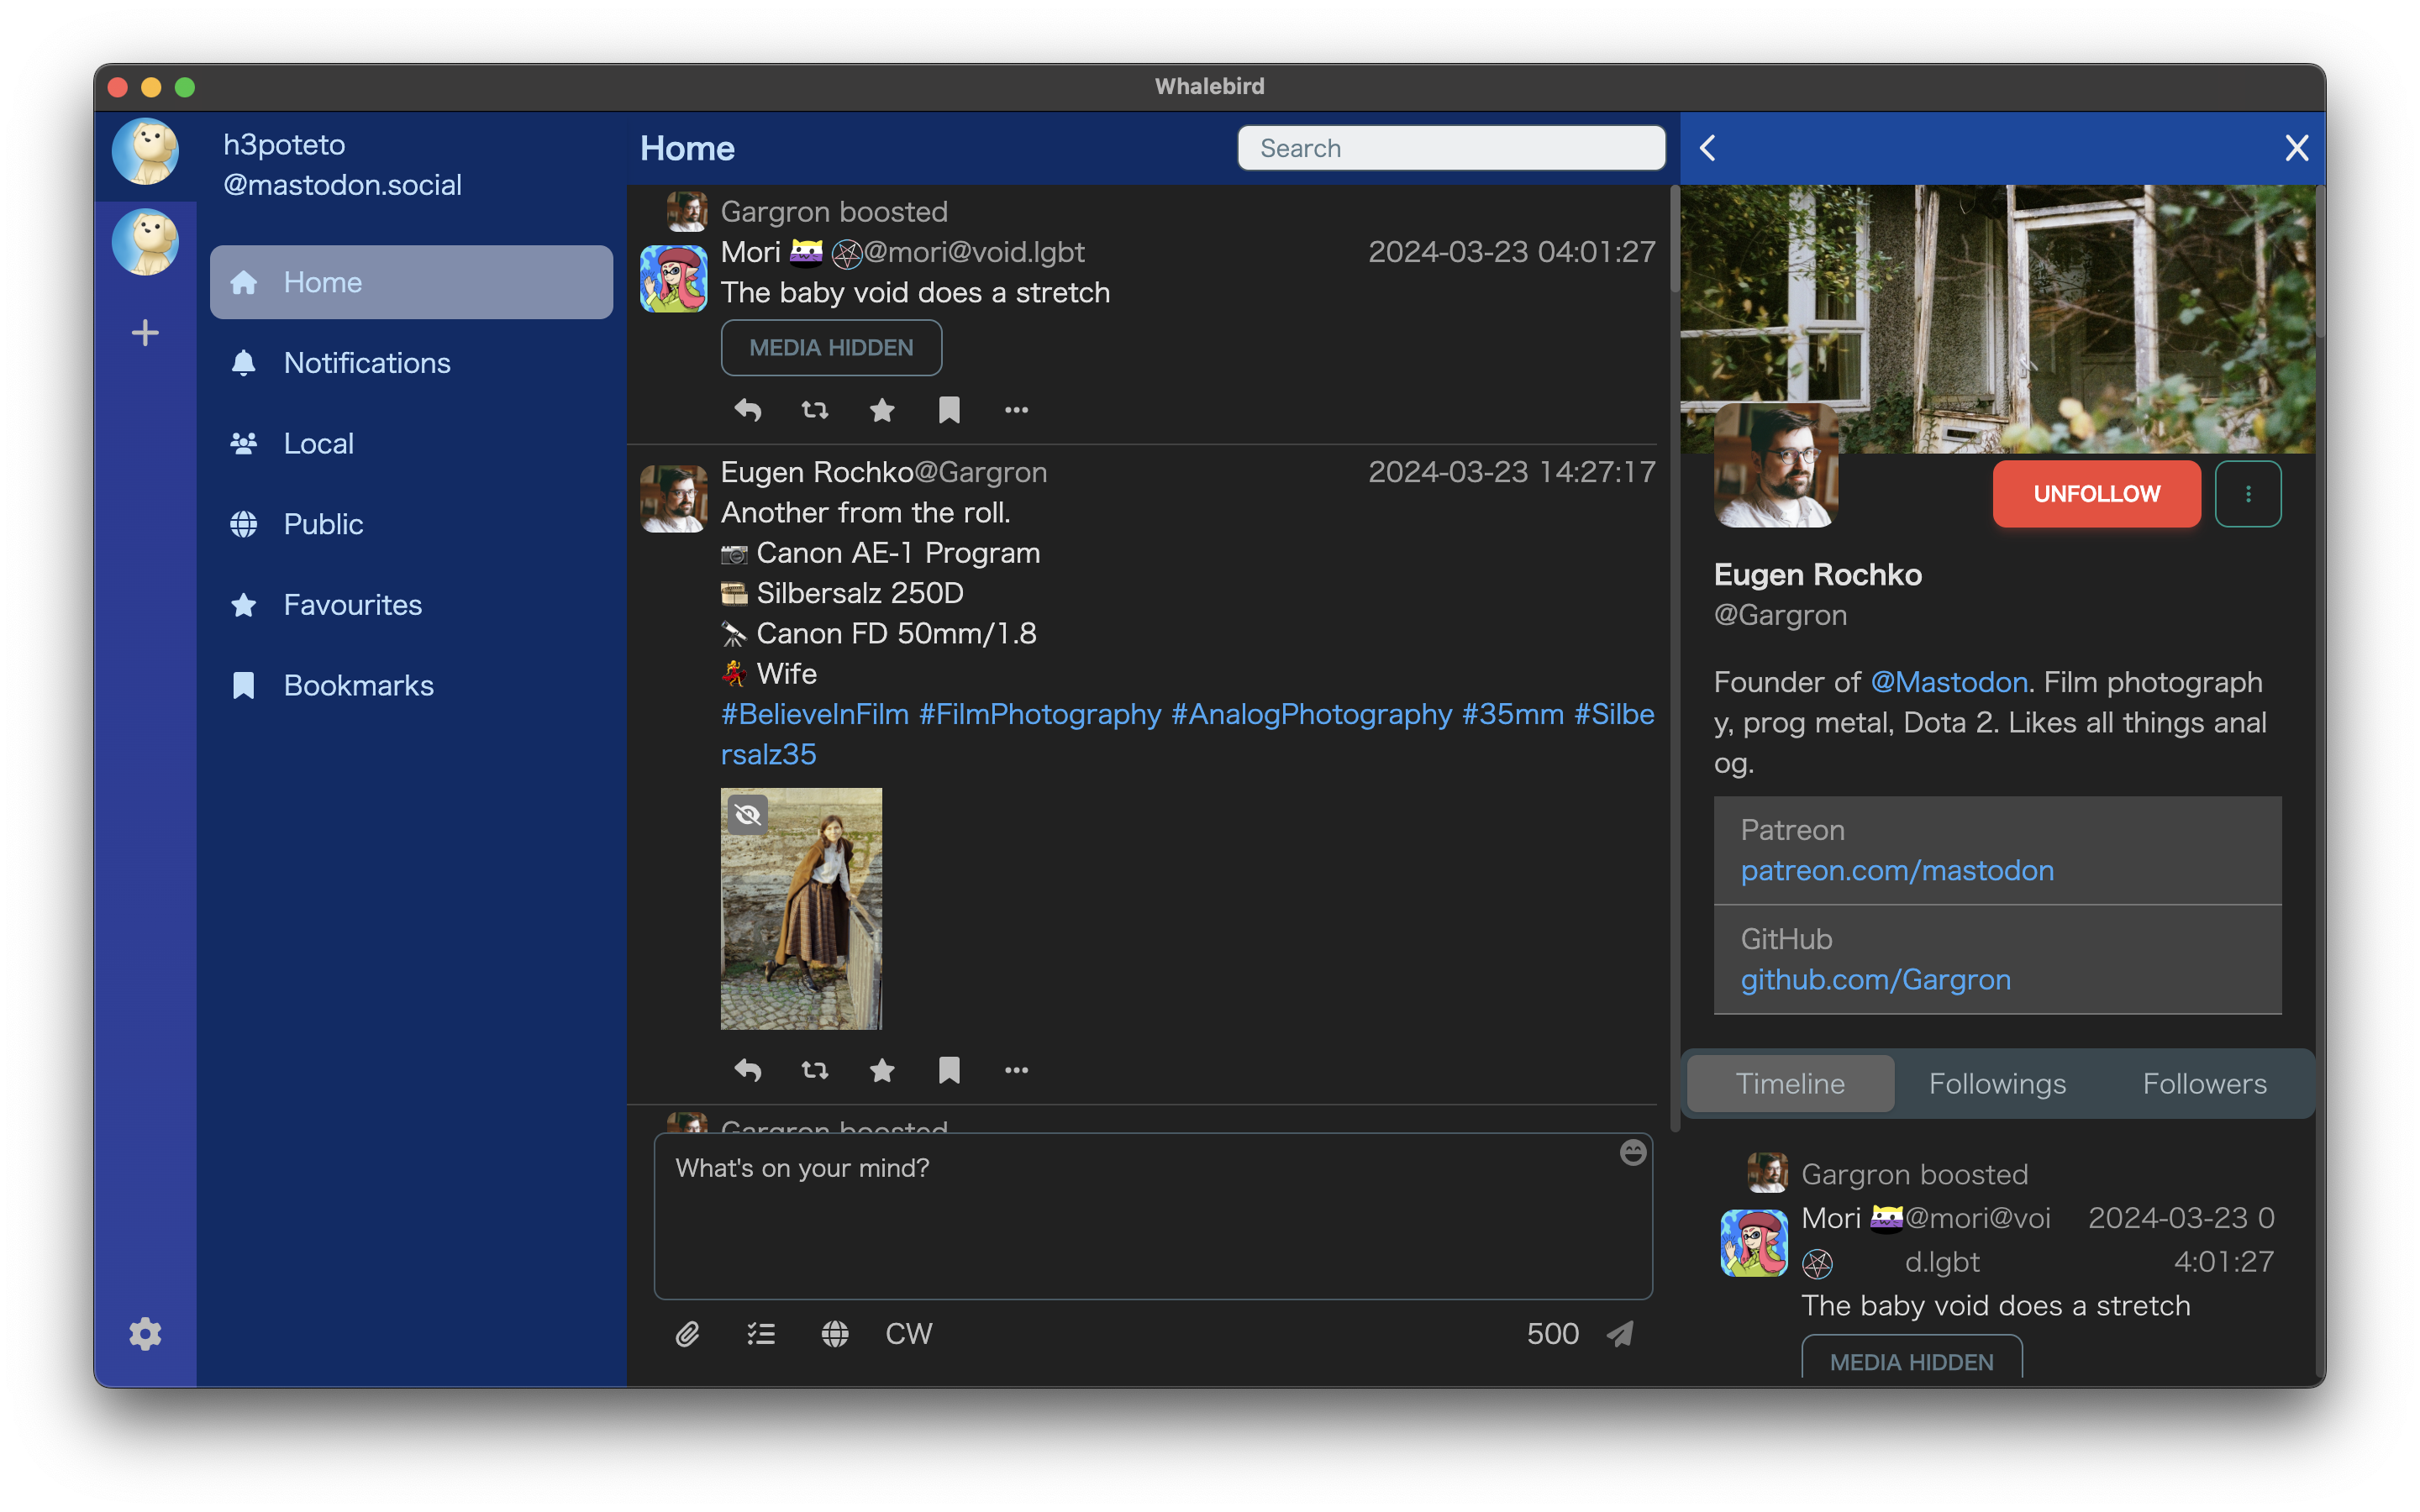Open patreon.com/mastodon link
Viewport: 2420px width, 1512px height.
click(1896, 869)
